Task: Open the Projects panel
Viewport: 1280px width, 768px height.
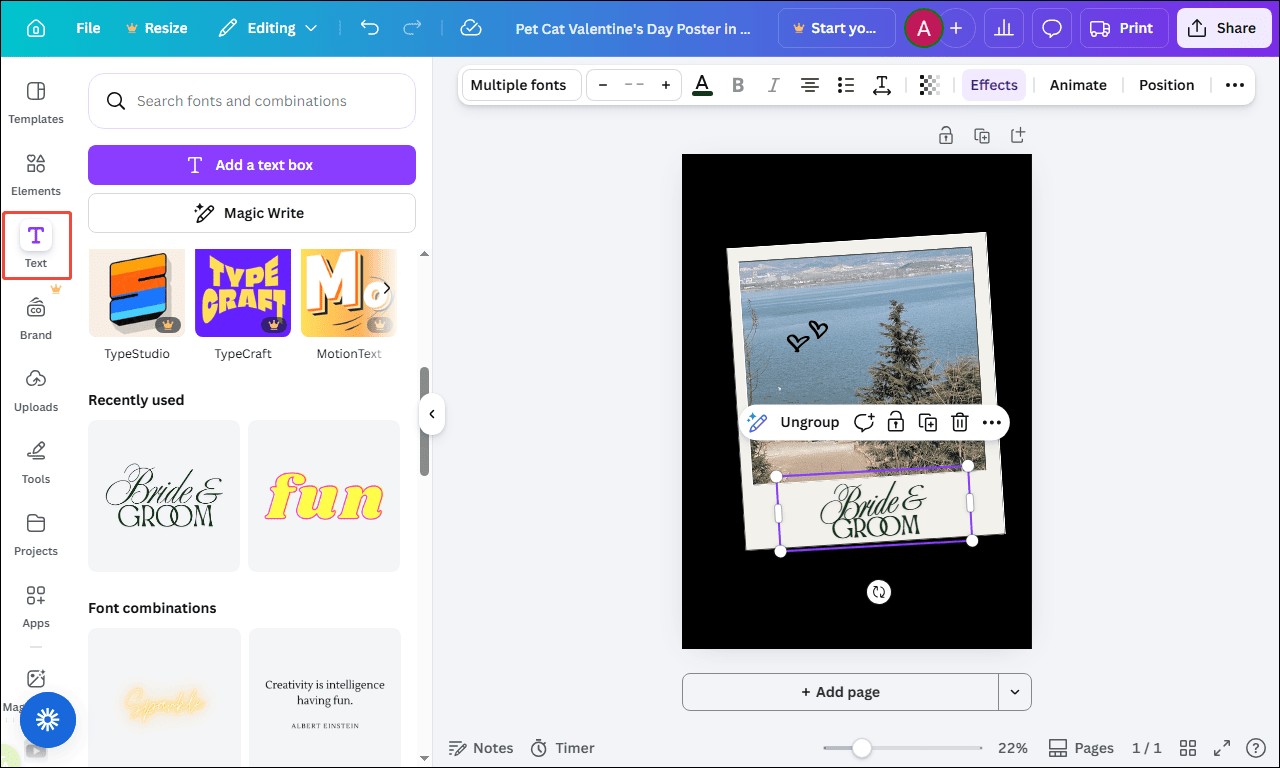Action: click(36, 532)
